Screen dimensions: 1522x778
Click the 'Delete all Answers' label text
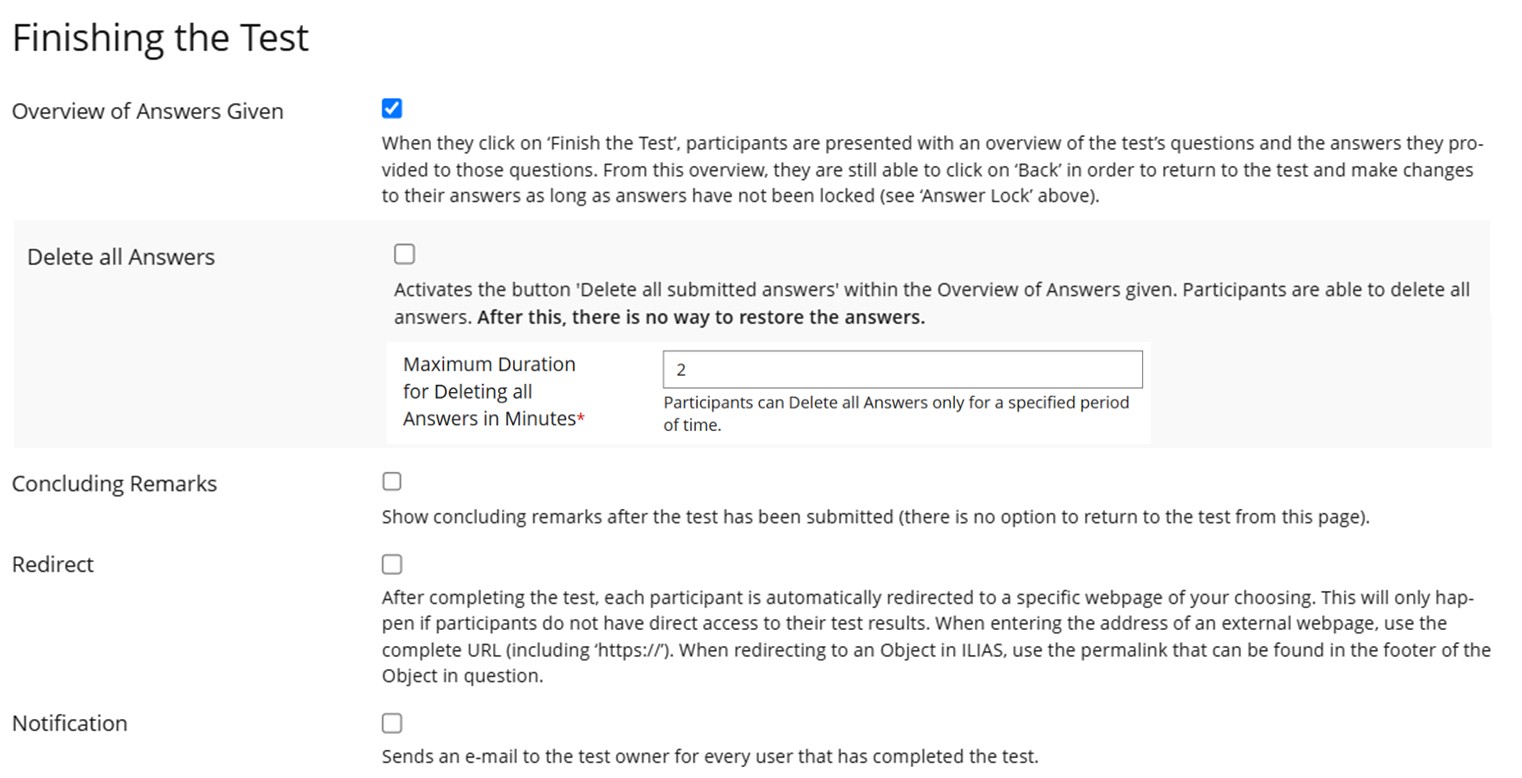tap(121, 257)
